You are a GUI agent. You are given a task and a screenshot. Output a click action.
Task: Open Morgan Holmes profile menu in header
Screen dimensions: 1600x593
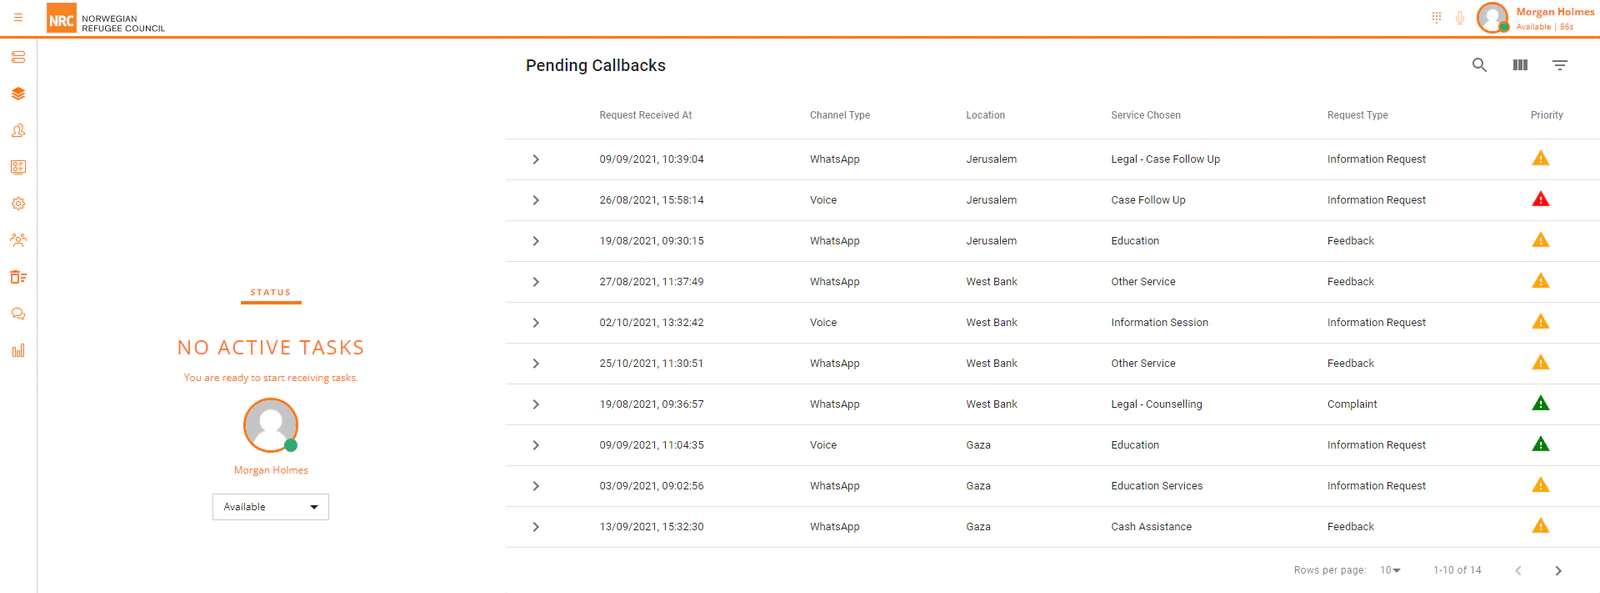1536,18
